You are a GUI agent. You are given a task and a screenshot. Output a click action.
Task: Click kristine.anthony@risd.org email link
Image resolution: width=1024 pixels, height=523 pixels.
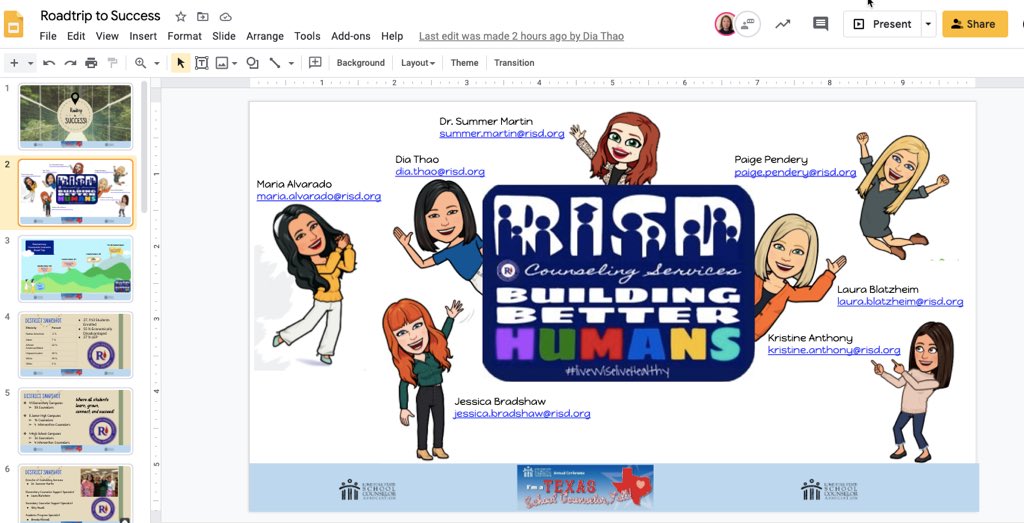834,350
